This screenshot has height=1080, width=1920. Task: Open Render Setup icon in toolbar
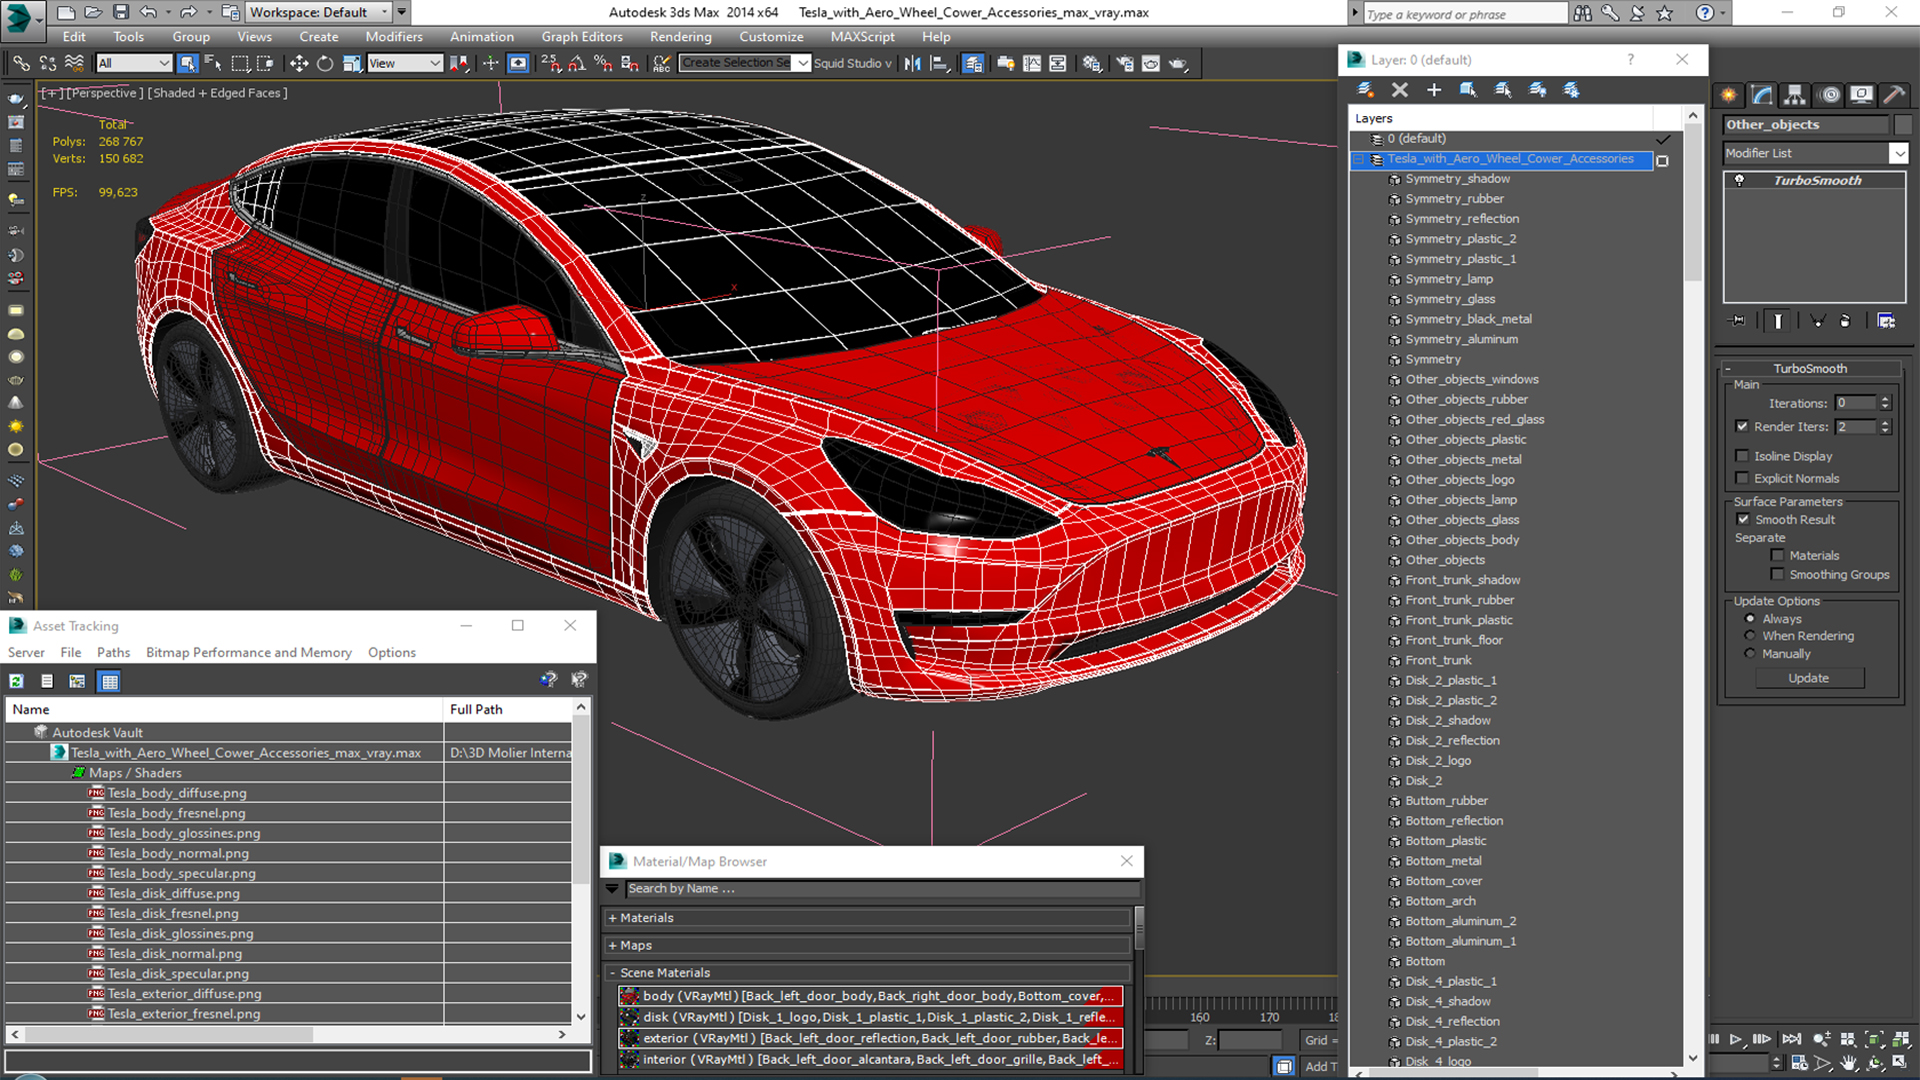(x=1125, y=63)
